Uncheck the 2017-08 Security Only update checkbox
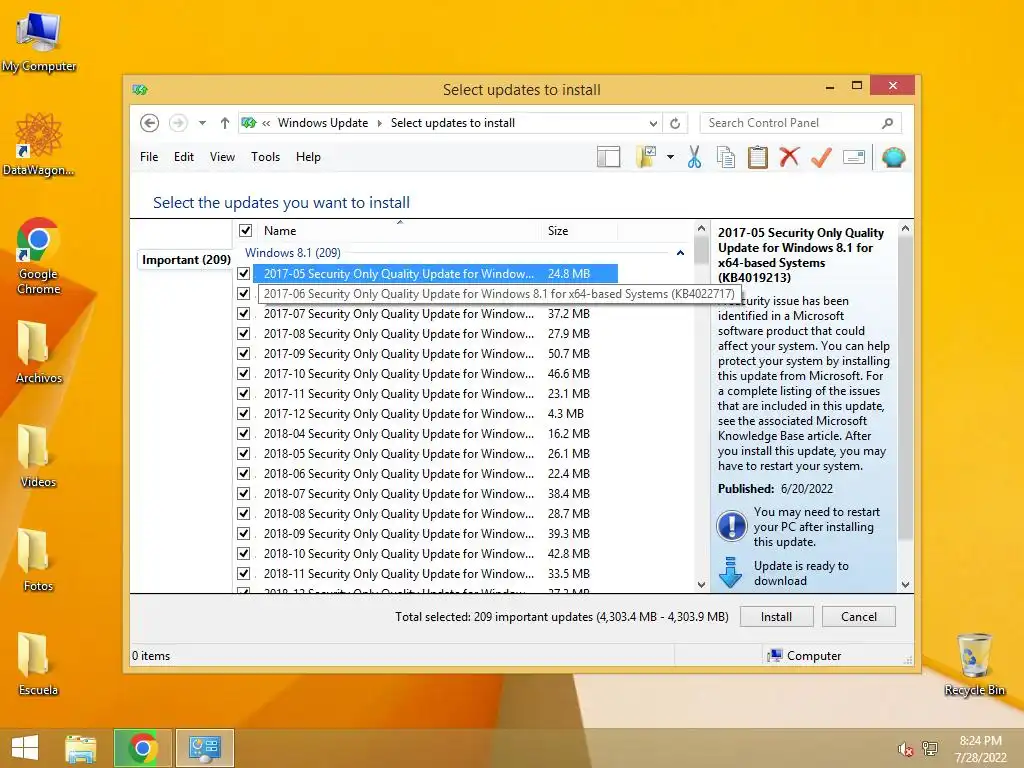Viewport: 1024px width, 768px height. click(x=244, y=334)
